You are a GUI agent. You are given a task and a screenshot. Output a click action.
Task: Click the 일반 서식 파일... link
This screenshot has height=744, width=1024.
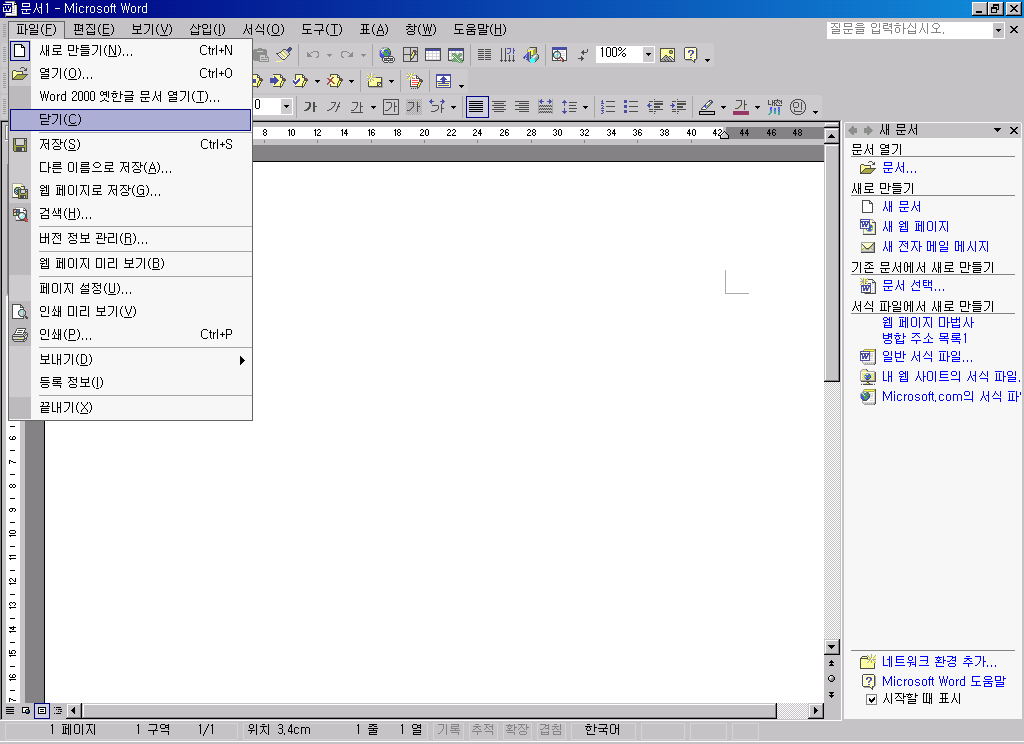[x=927, y=357]
